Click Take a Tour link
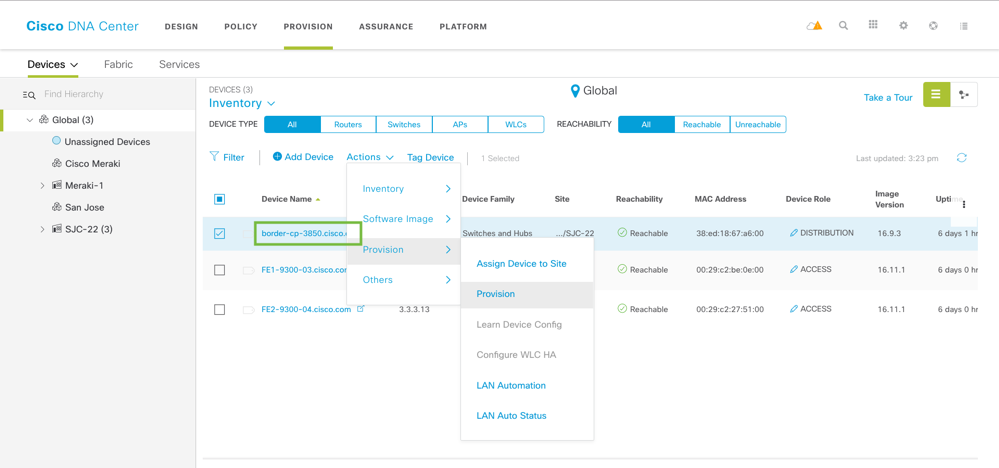The image size is (999, 468). (x=888, y=97)
